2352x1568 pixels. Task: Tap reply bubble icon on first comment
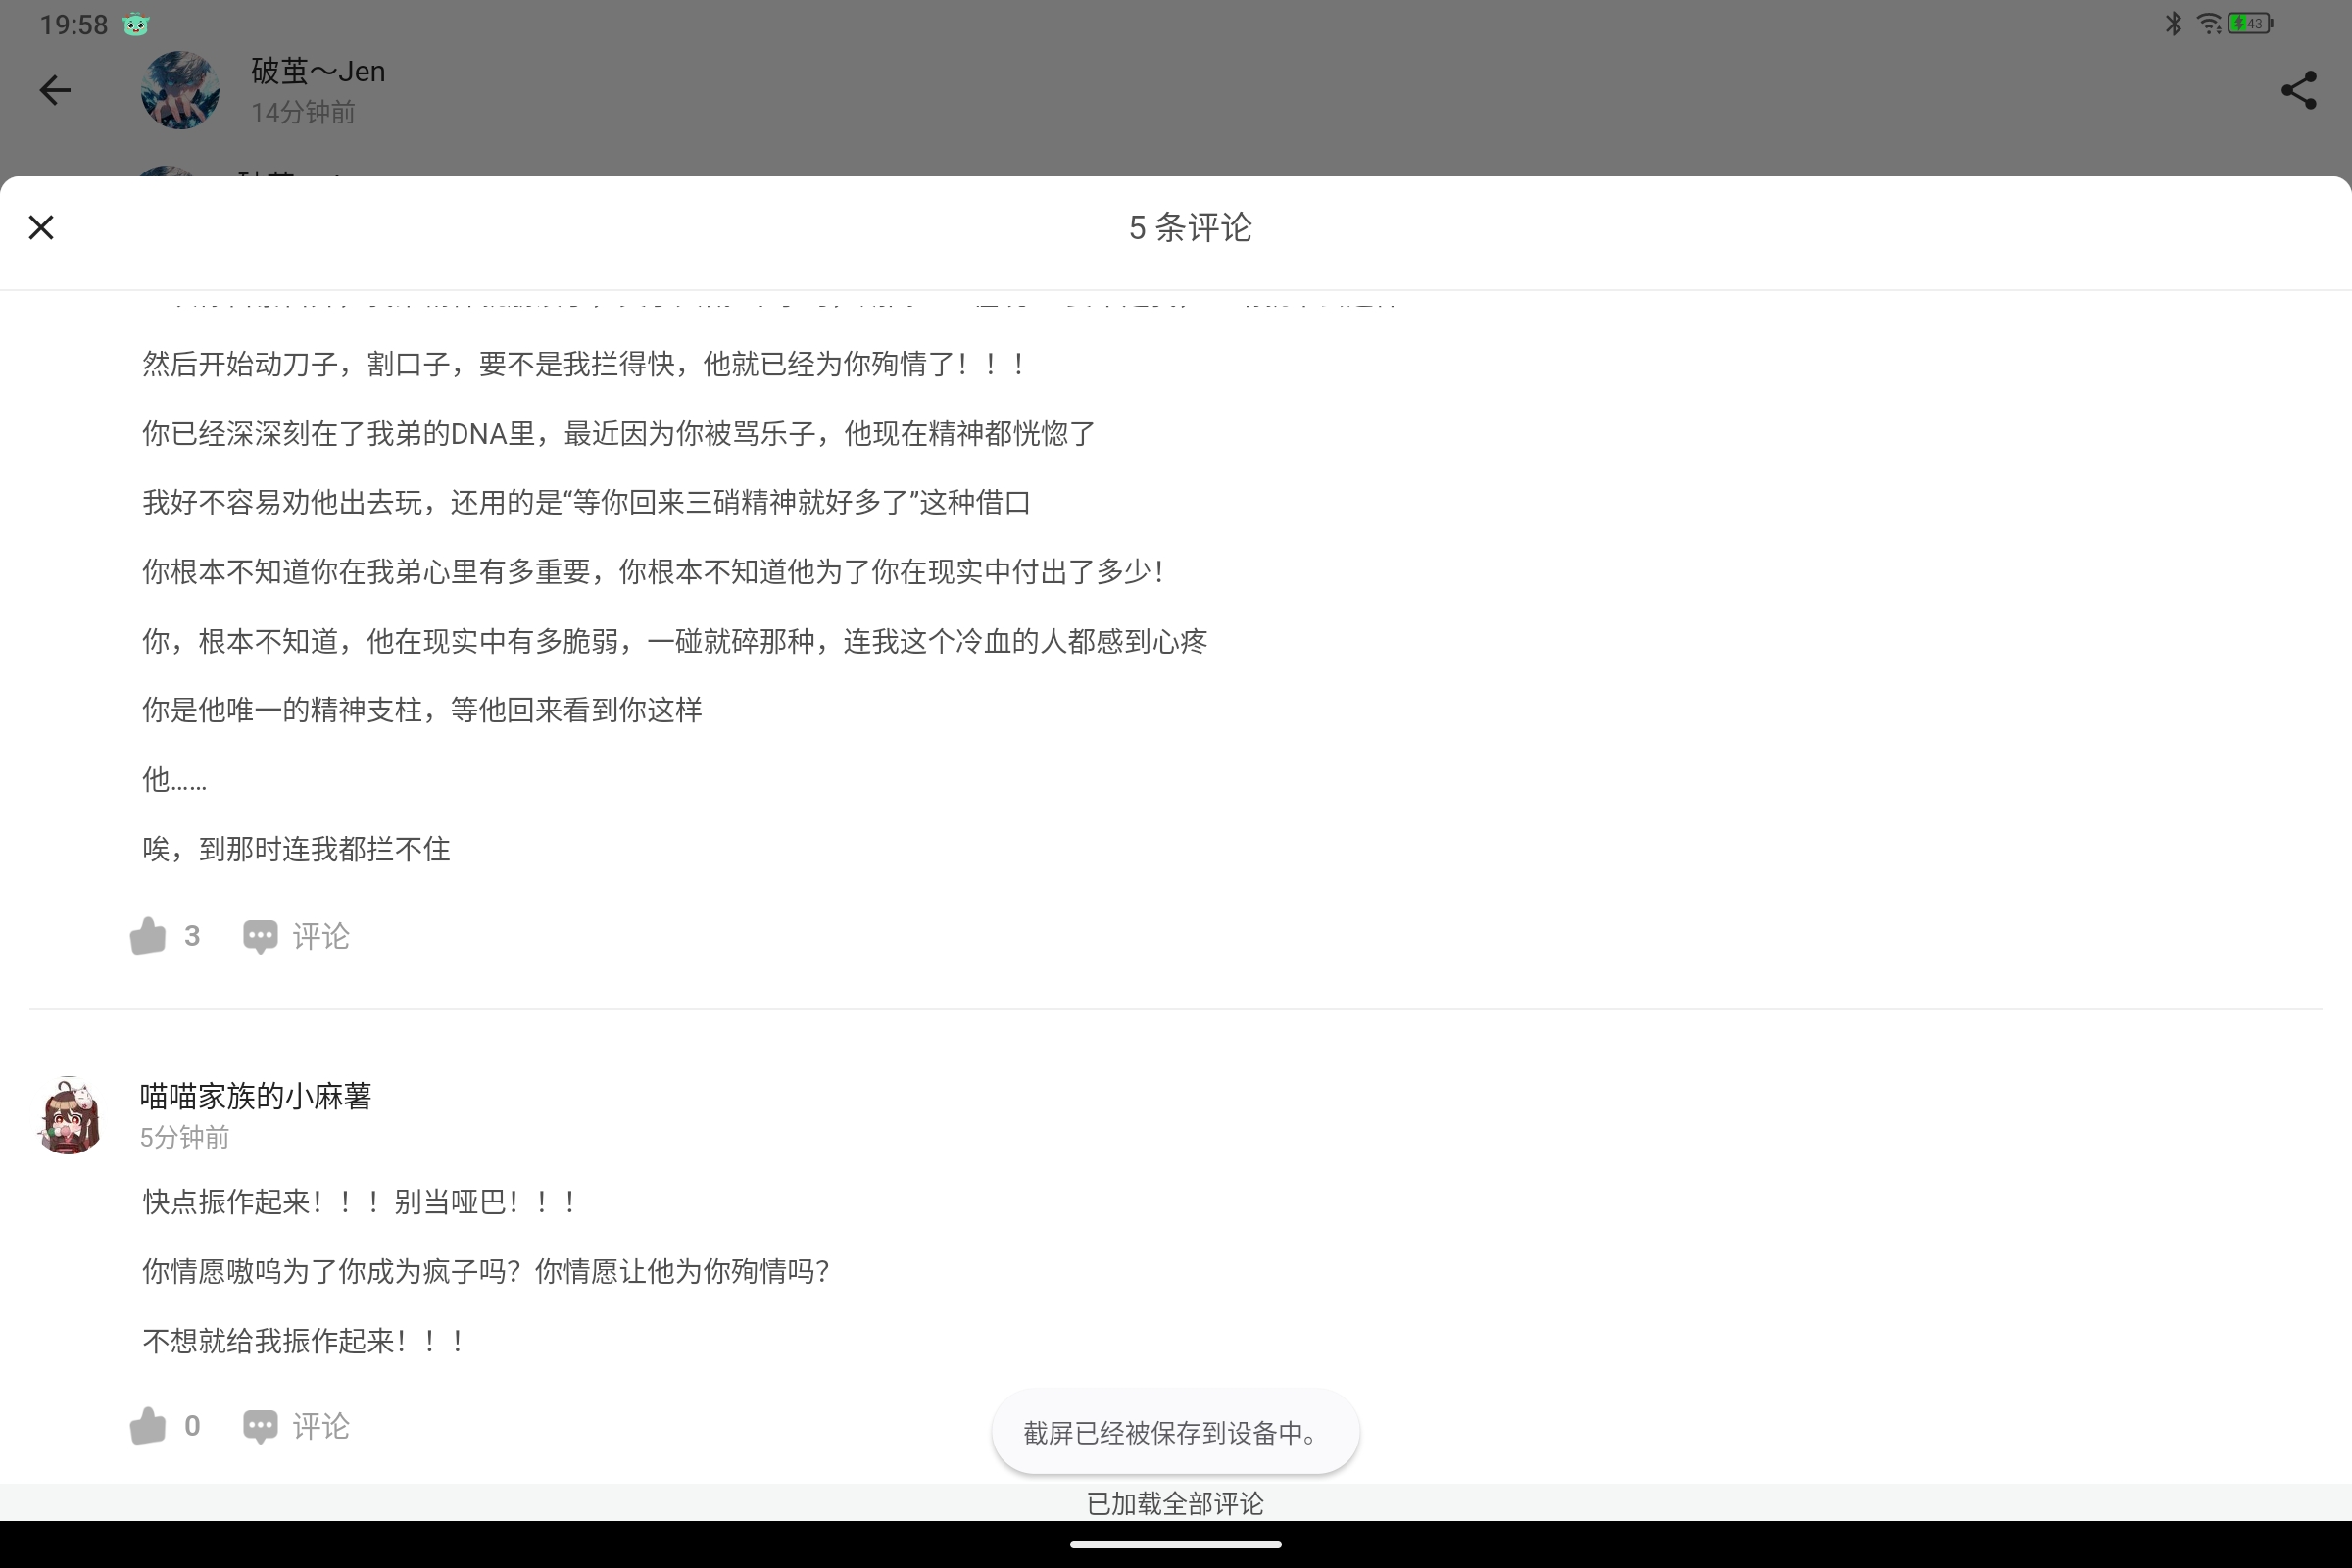tap(260, 936)
